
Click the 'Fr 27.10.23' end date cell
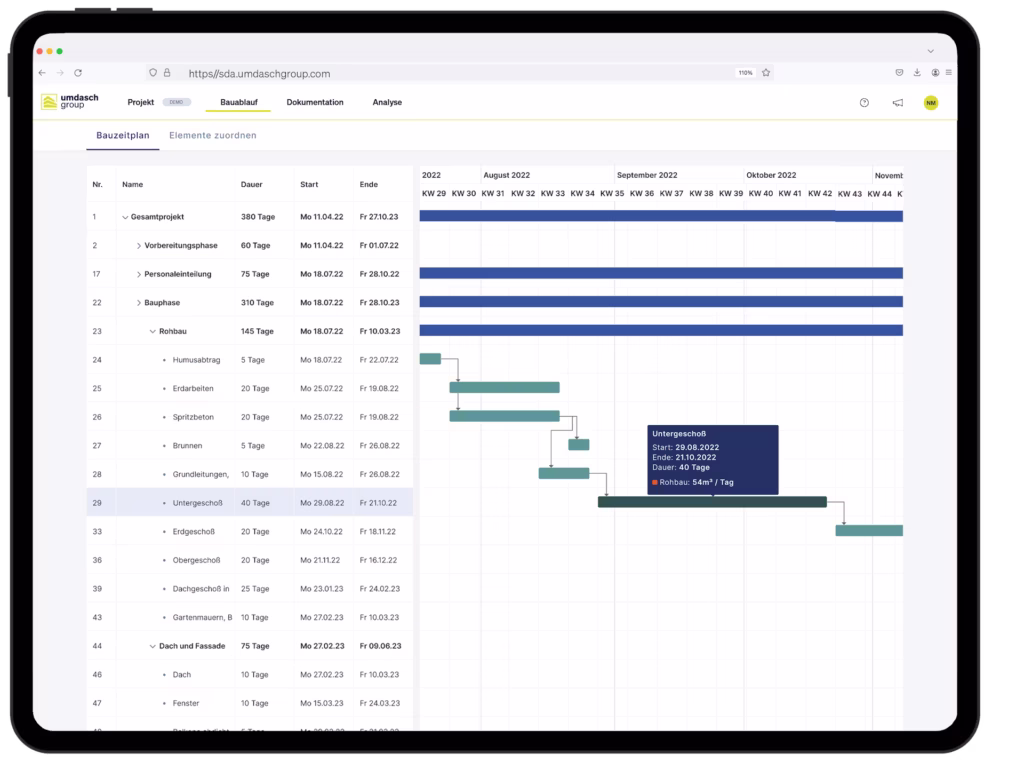click(x=379, y=217)
